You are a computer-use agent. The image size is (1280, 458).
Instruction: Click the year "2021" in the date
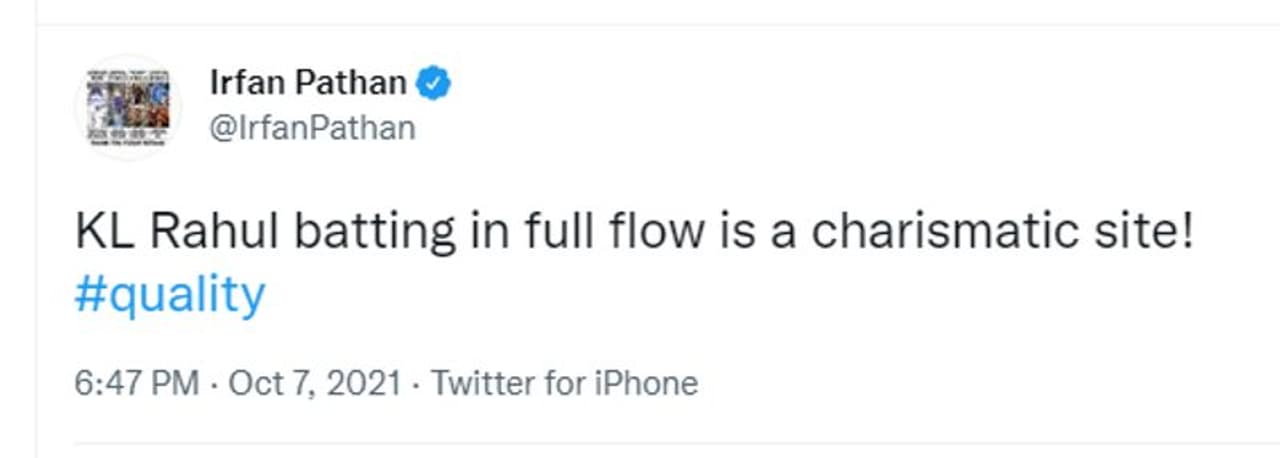pyautogui.click(x=365, y=383)
